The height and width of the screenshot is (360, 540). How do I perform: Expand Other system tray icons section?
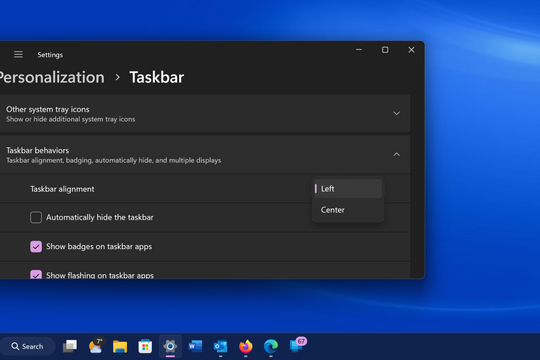pyautogui.click(x=396, y=113)
